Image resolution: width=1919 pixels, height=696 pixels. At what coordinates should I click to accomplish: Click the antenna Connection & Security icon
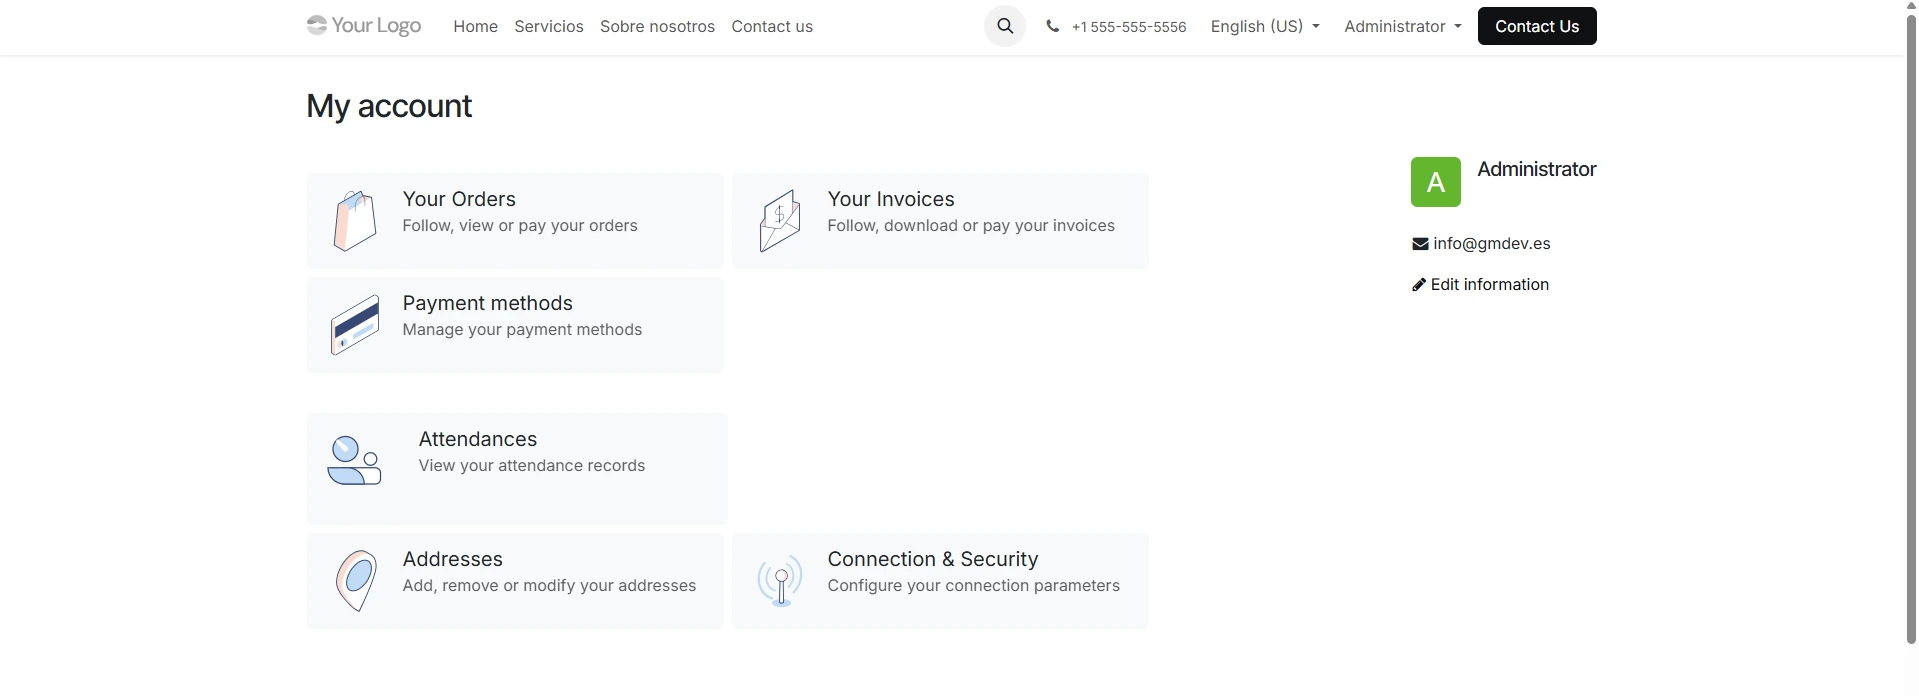click(x=780, y=580)
